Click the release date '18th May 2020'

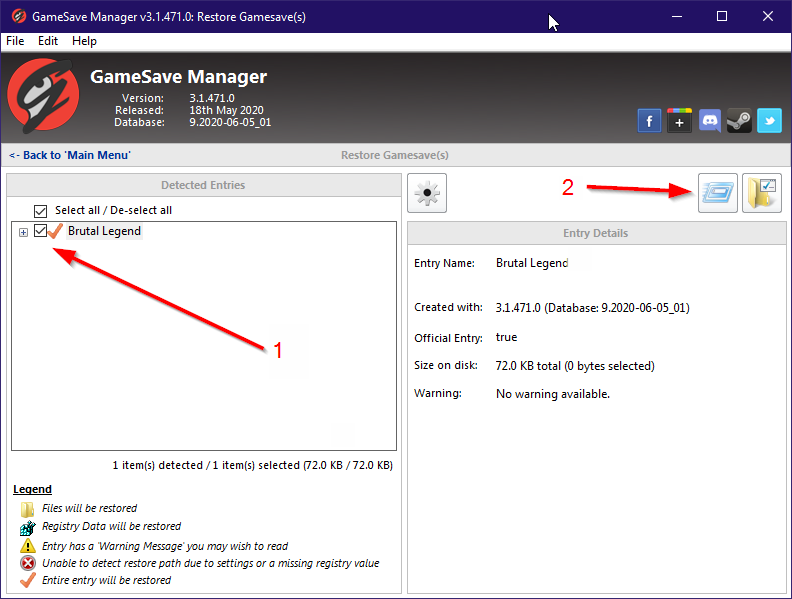[x=226, y=110]
